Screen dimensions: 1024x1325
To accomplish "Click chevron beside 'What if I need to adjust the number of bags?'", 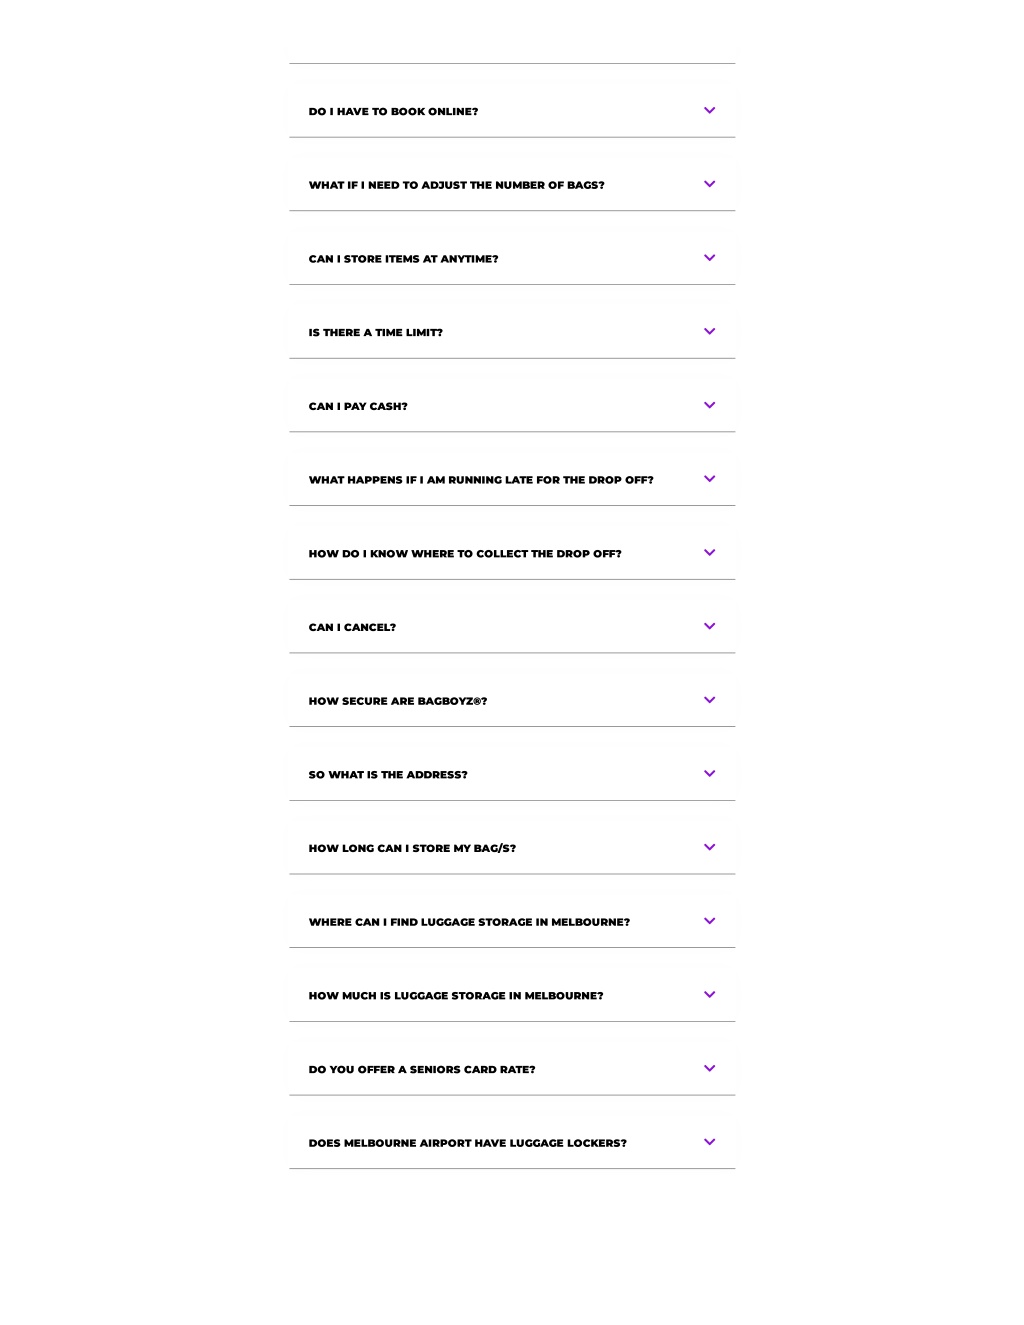I will point(710,184).
